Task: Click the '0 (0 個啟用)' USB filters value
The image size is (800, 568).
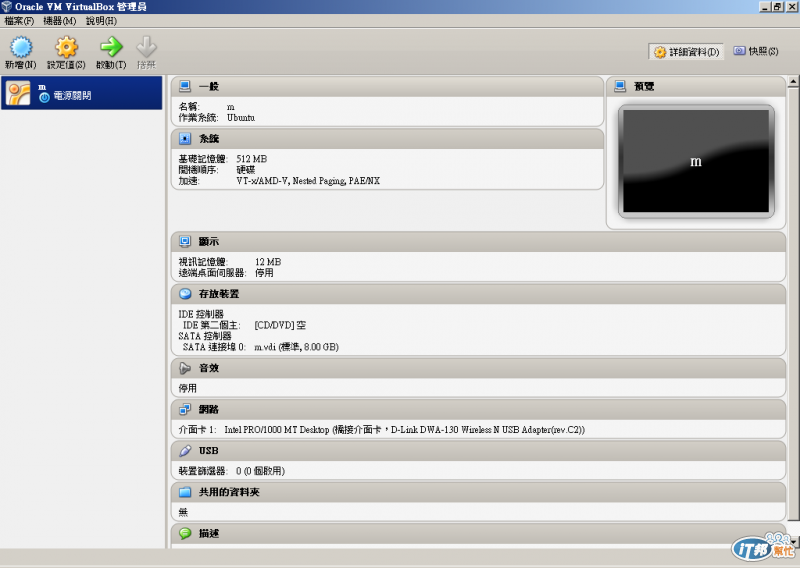Action: pyautogui.click(x=260, y=471)
